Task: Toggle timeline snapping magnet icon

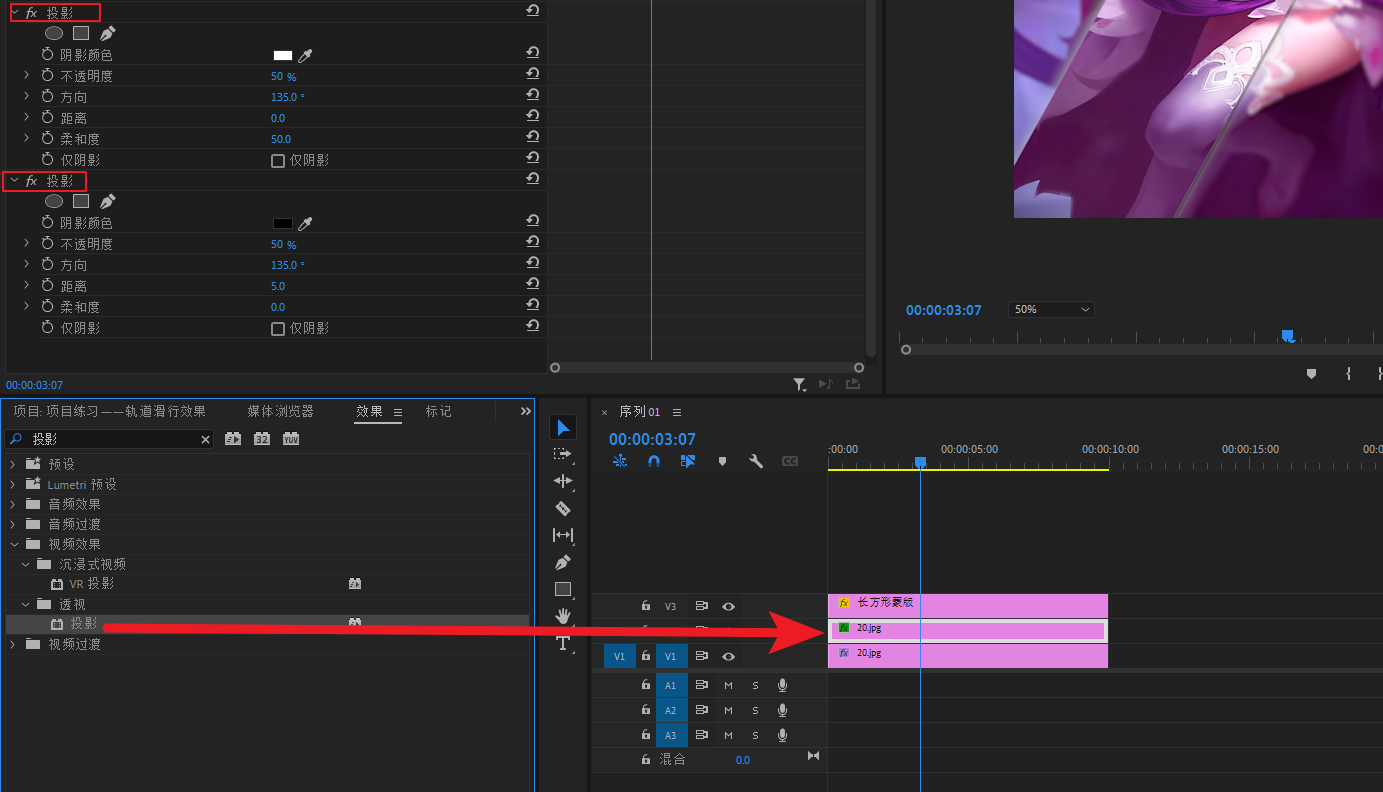Action: 654,461
